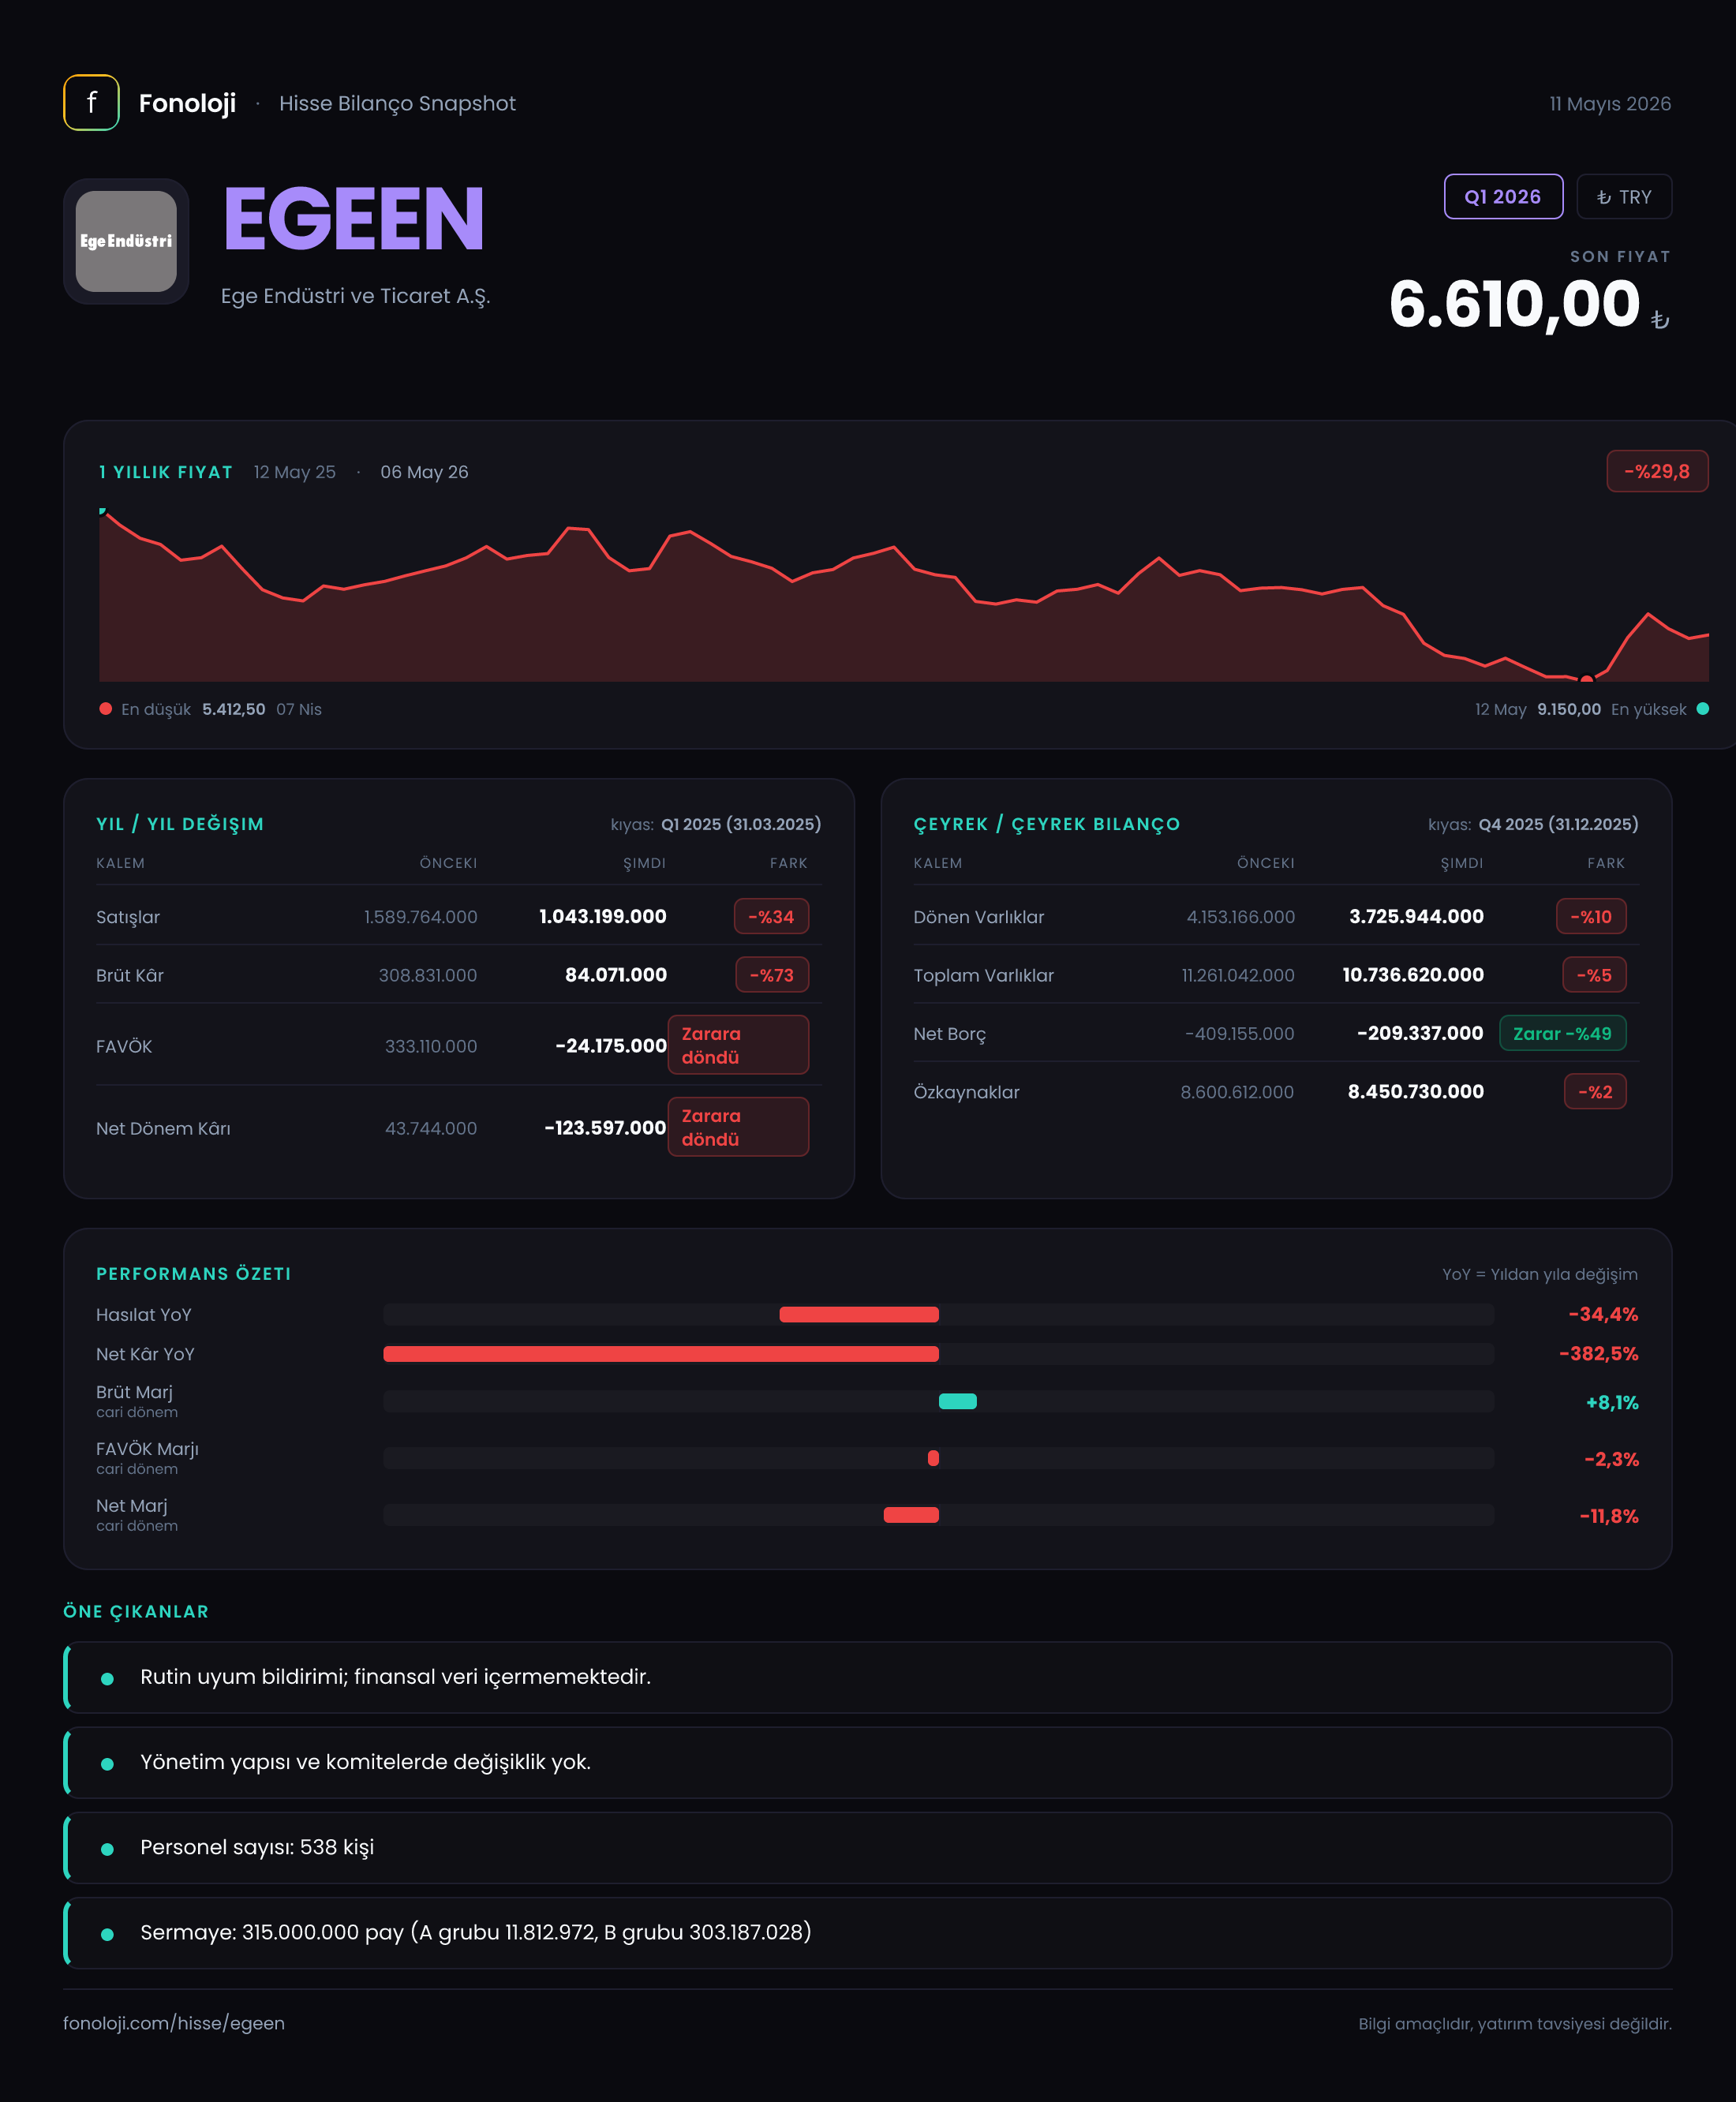Click Toplam Varlıklar value 10.736.620.000
Screen dimensions: 1736x2102
1413,975
